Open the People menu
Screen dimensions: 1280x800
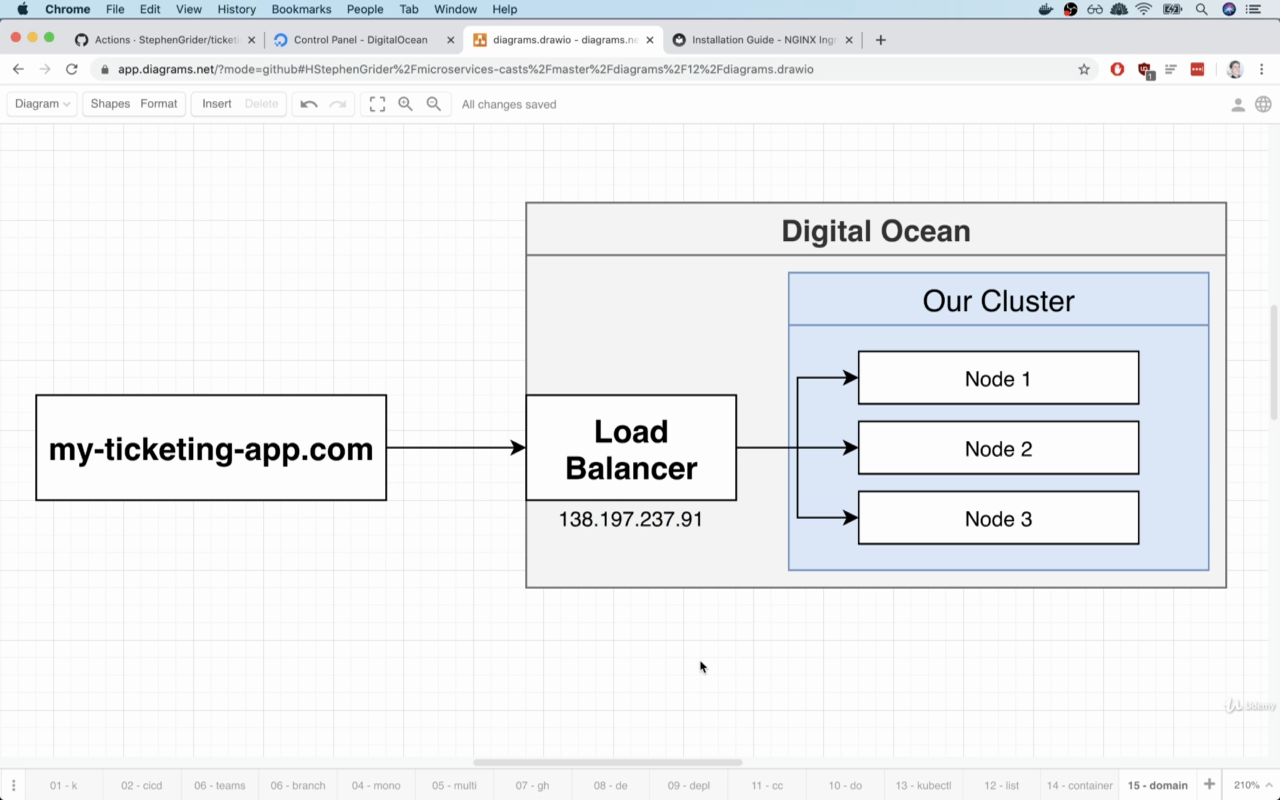coord(365,9)
